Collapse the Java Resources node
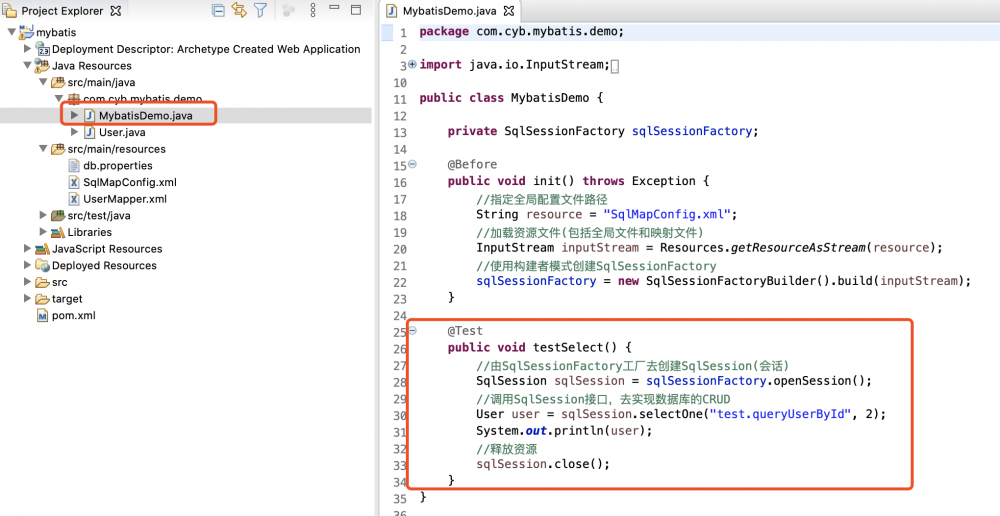Viewport: 1000px width, 516px height. [x=27, y=64]
